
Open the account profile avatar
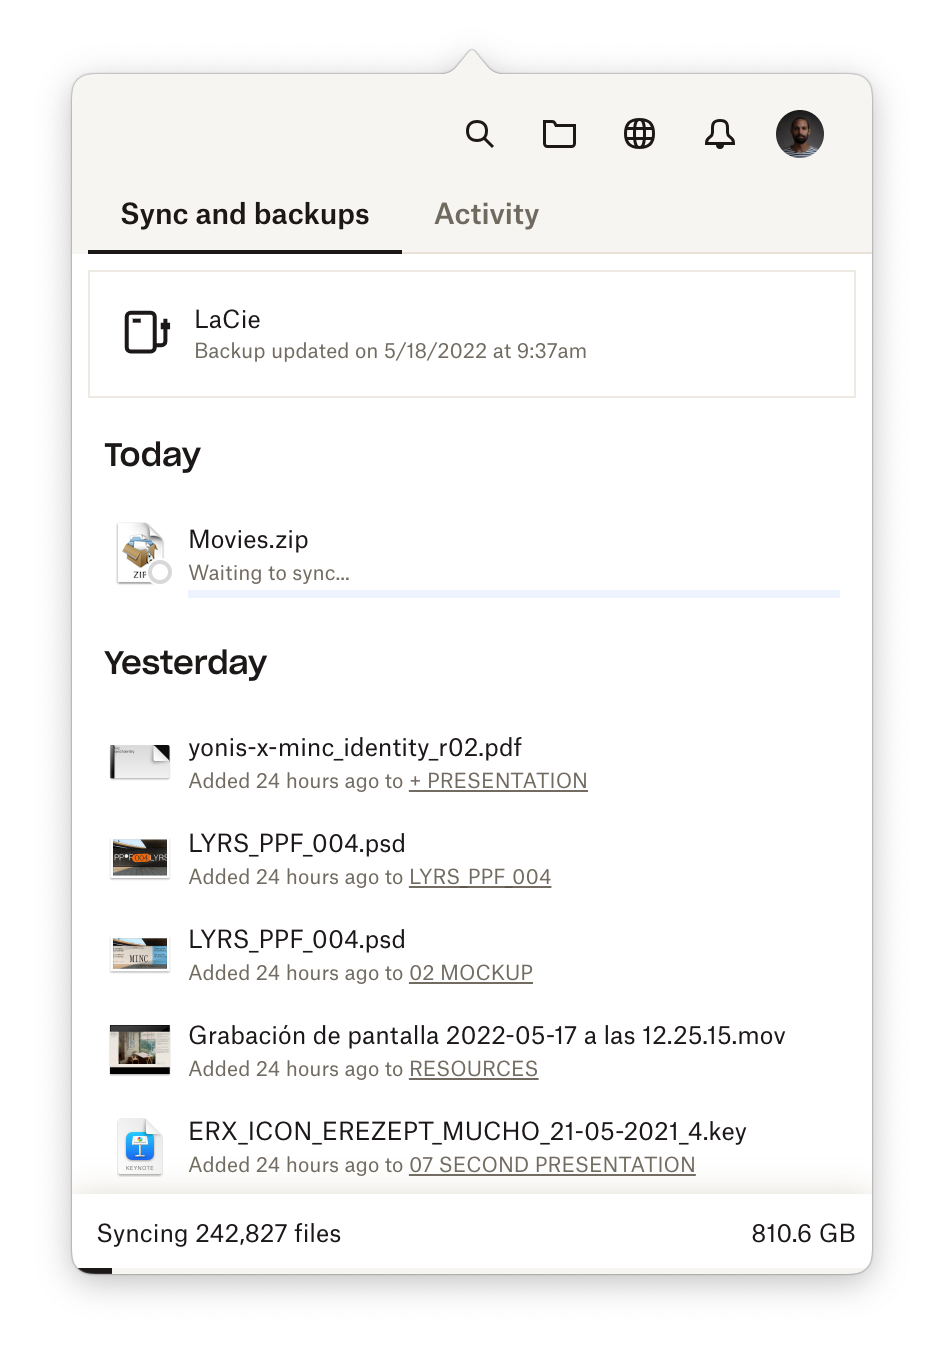(x=799, y=134)
